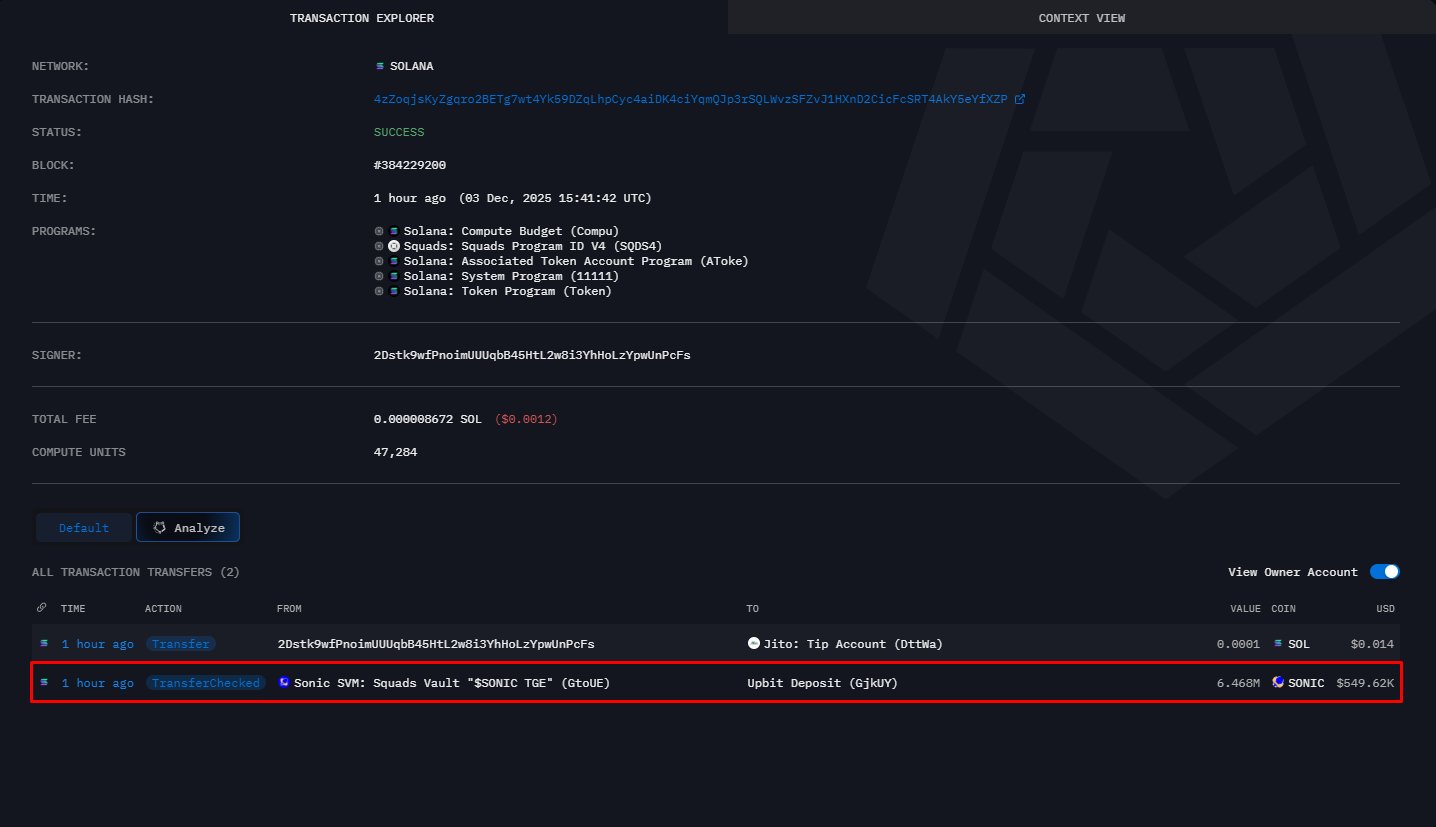Click the small round icon left of Compute Budget
The height and width of the screenshot is (827, 1436).
tap(379, 231)
